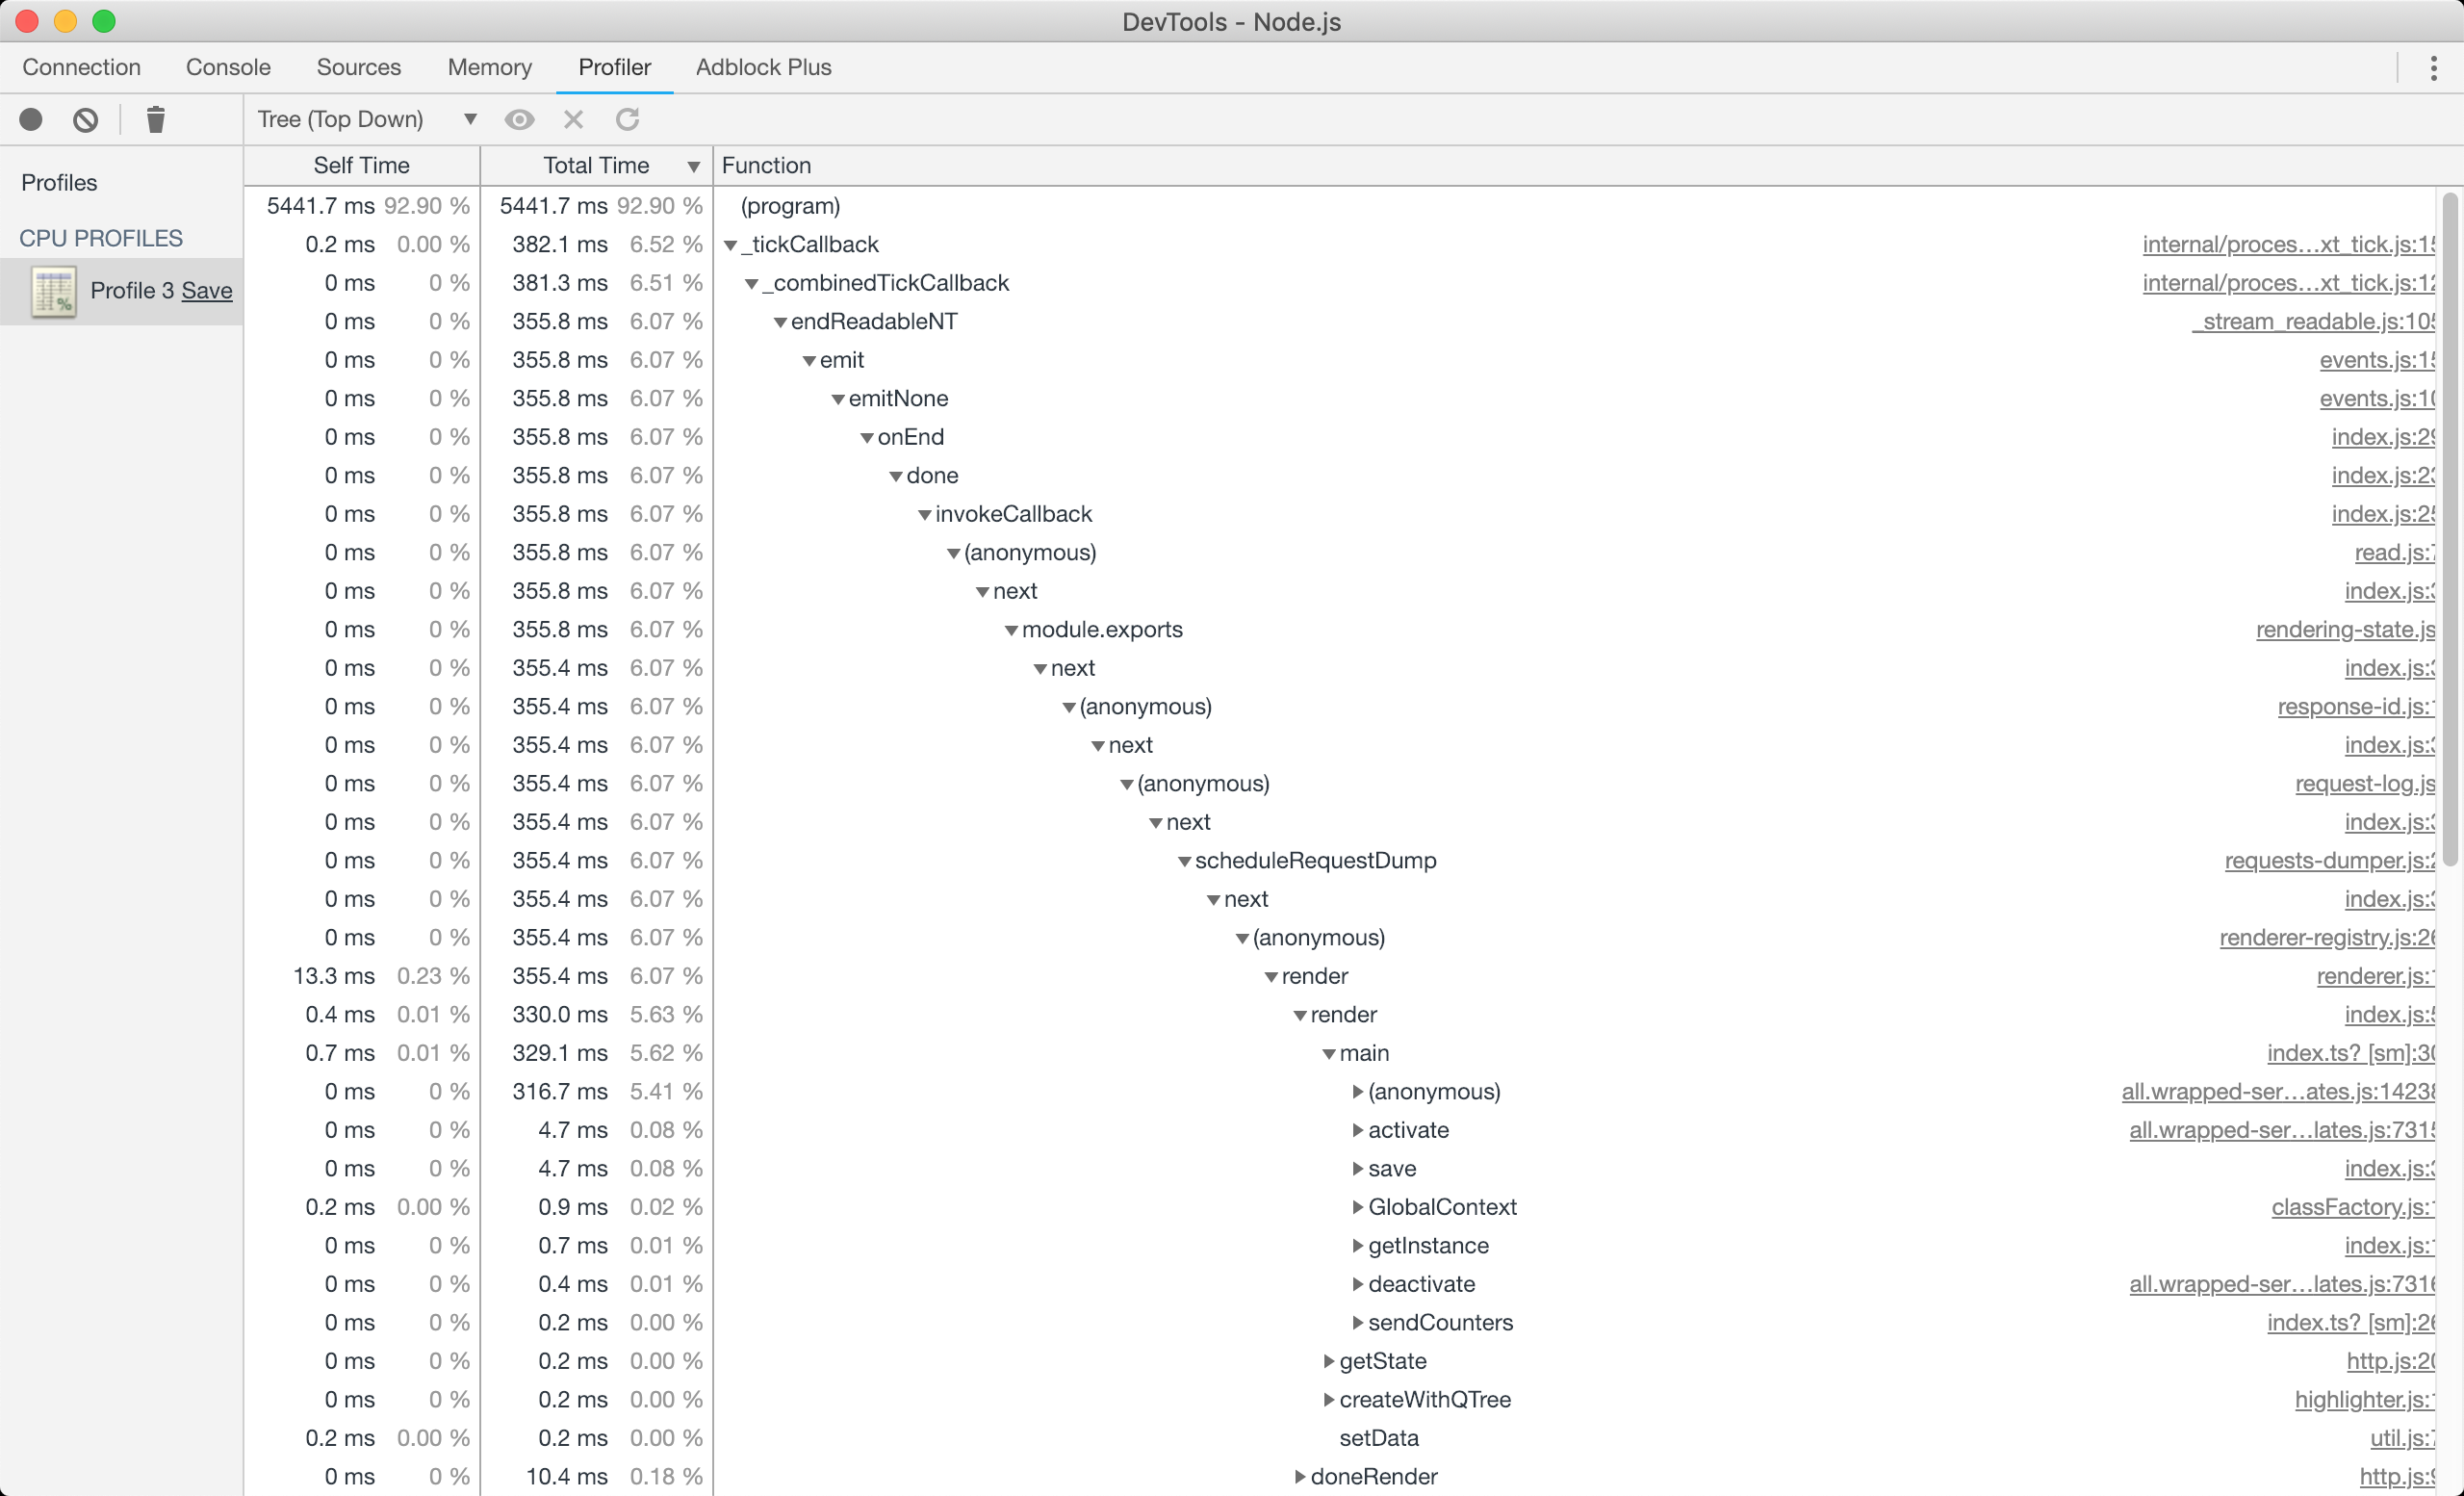Image resolution: width=2464 pixels, height=1496 pixels.
Task: Collapse endReadableNT node
Action: [x=781, y=322]
